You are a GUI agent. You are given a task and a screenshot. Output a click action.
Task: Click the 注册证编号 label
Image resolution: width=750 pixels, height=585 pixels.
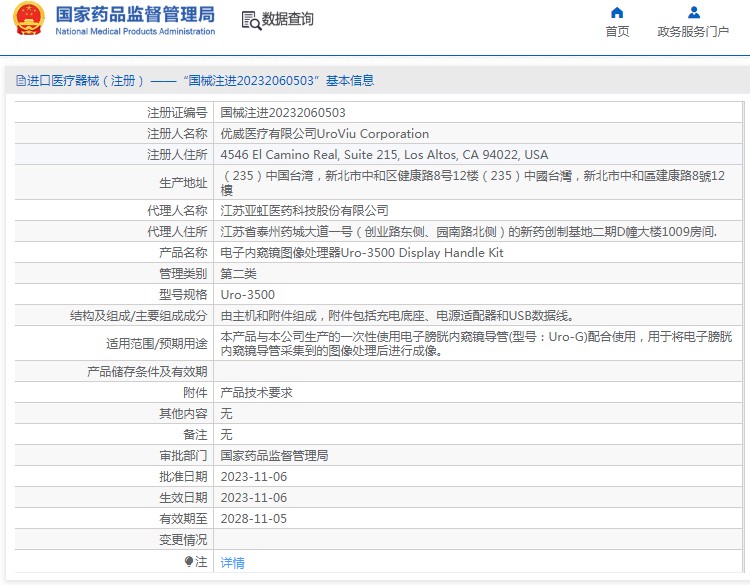point(177,113)
